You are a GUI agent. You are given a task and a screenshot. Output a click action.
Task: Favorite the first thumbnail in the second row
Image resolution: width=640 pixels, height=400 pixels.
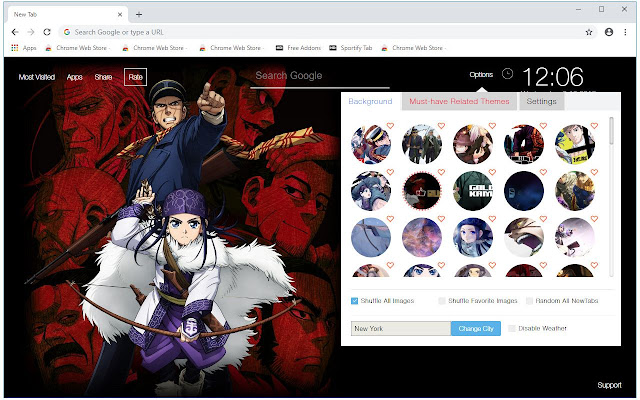click(390, 172)
